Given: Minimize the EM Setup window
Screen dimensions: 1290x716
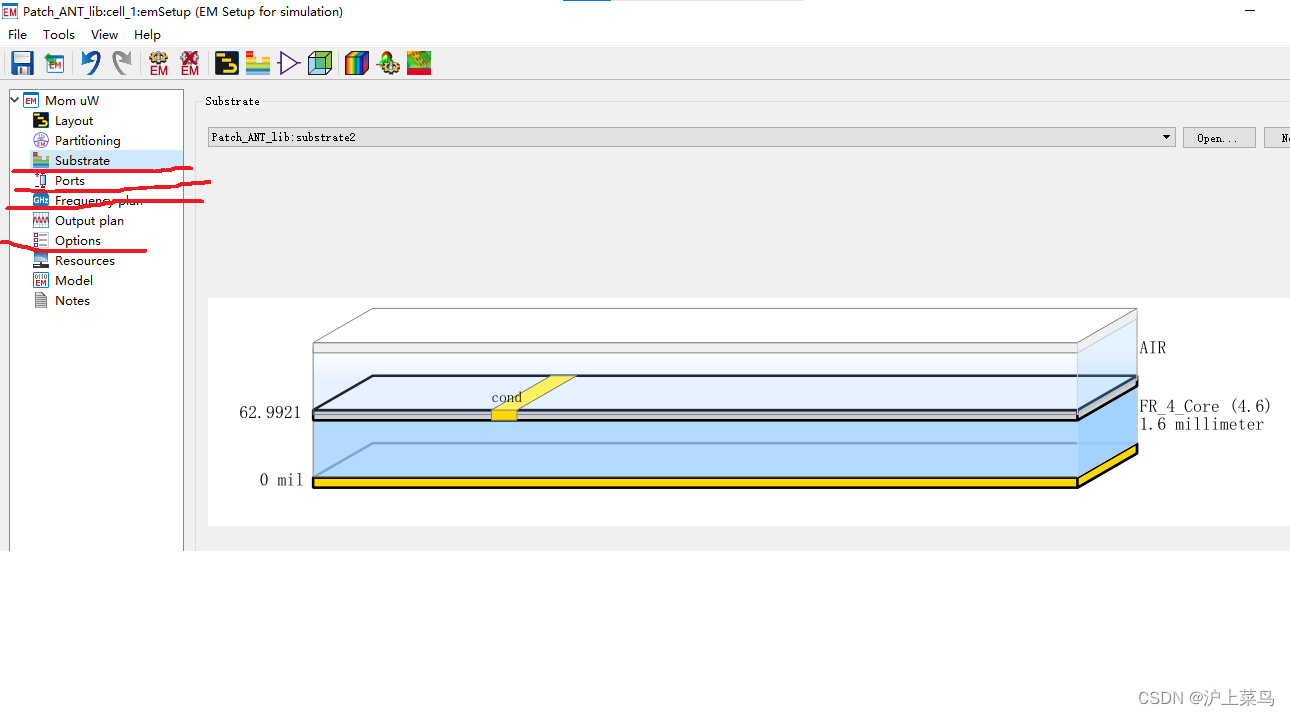Looking at the screenshot, I should click(1250, 11).
